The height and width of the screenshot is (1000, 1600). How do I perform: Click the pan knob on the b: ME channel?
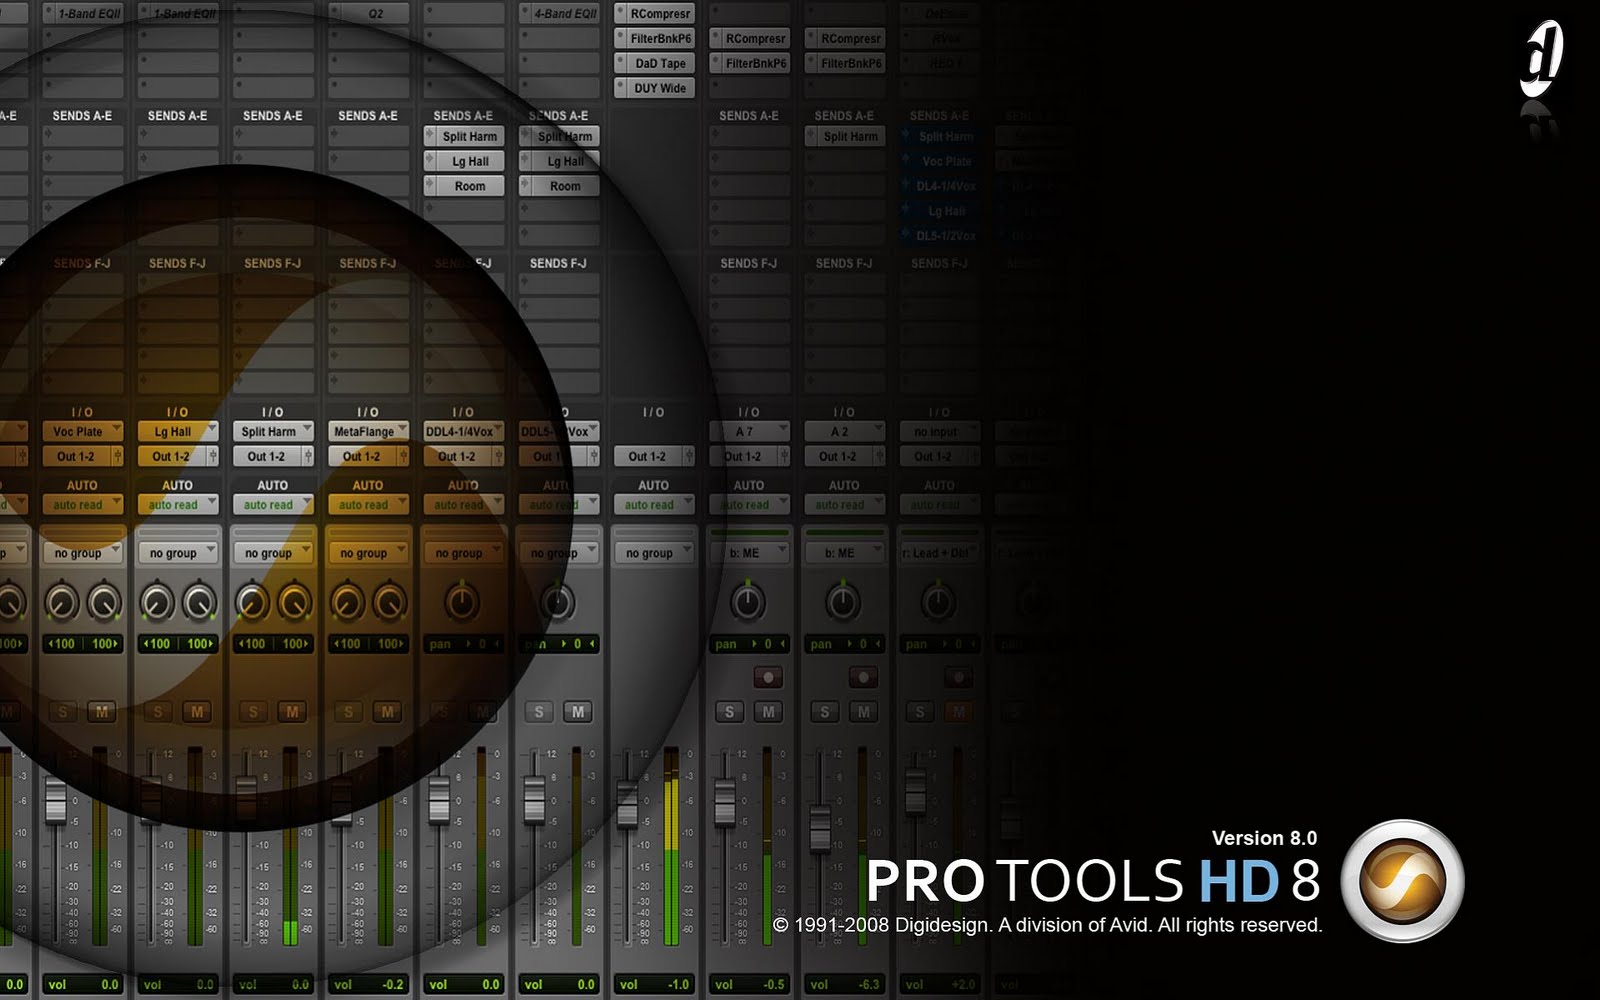tap(750, 602)
